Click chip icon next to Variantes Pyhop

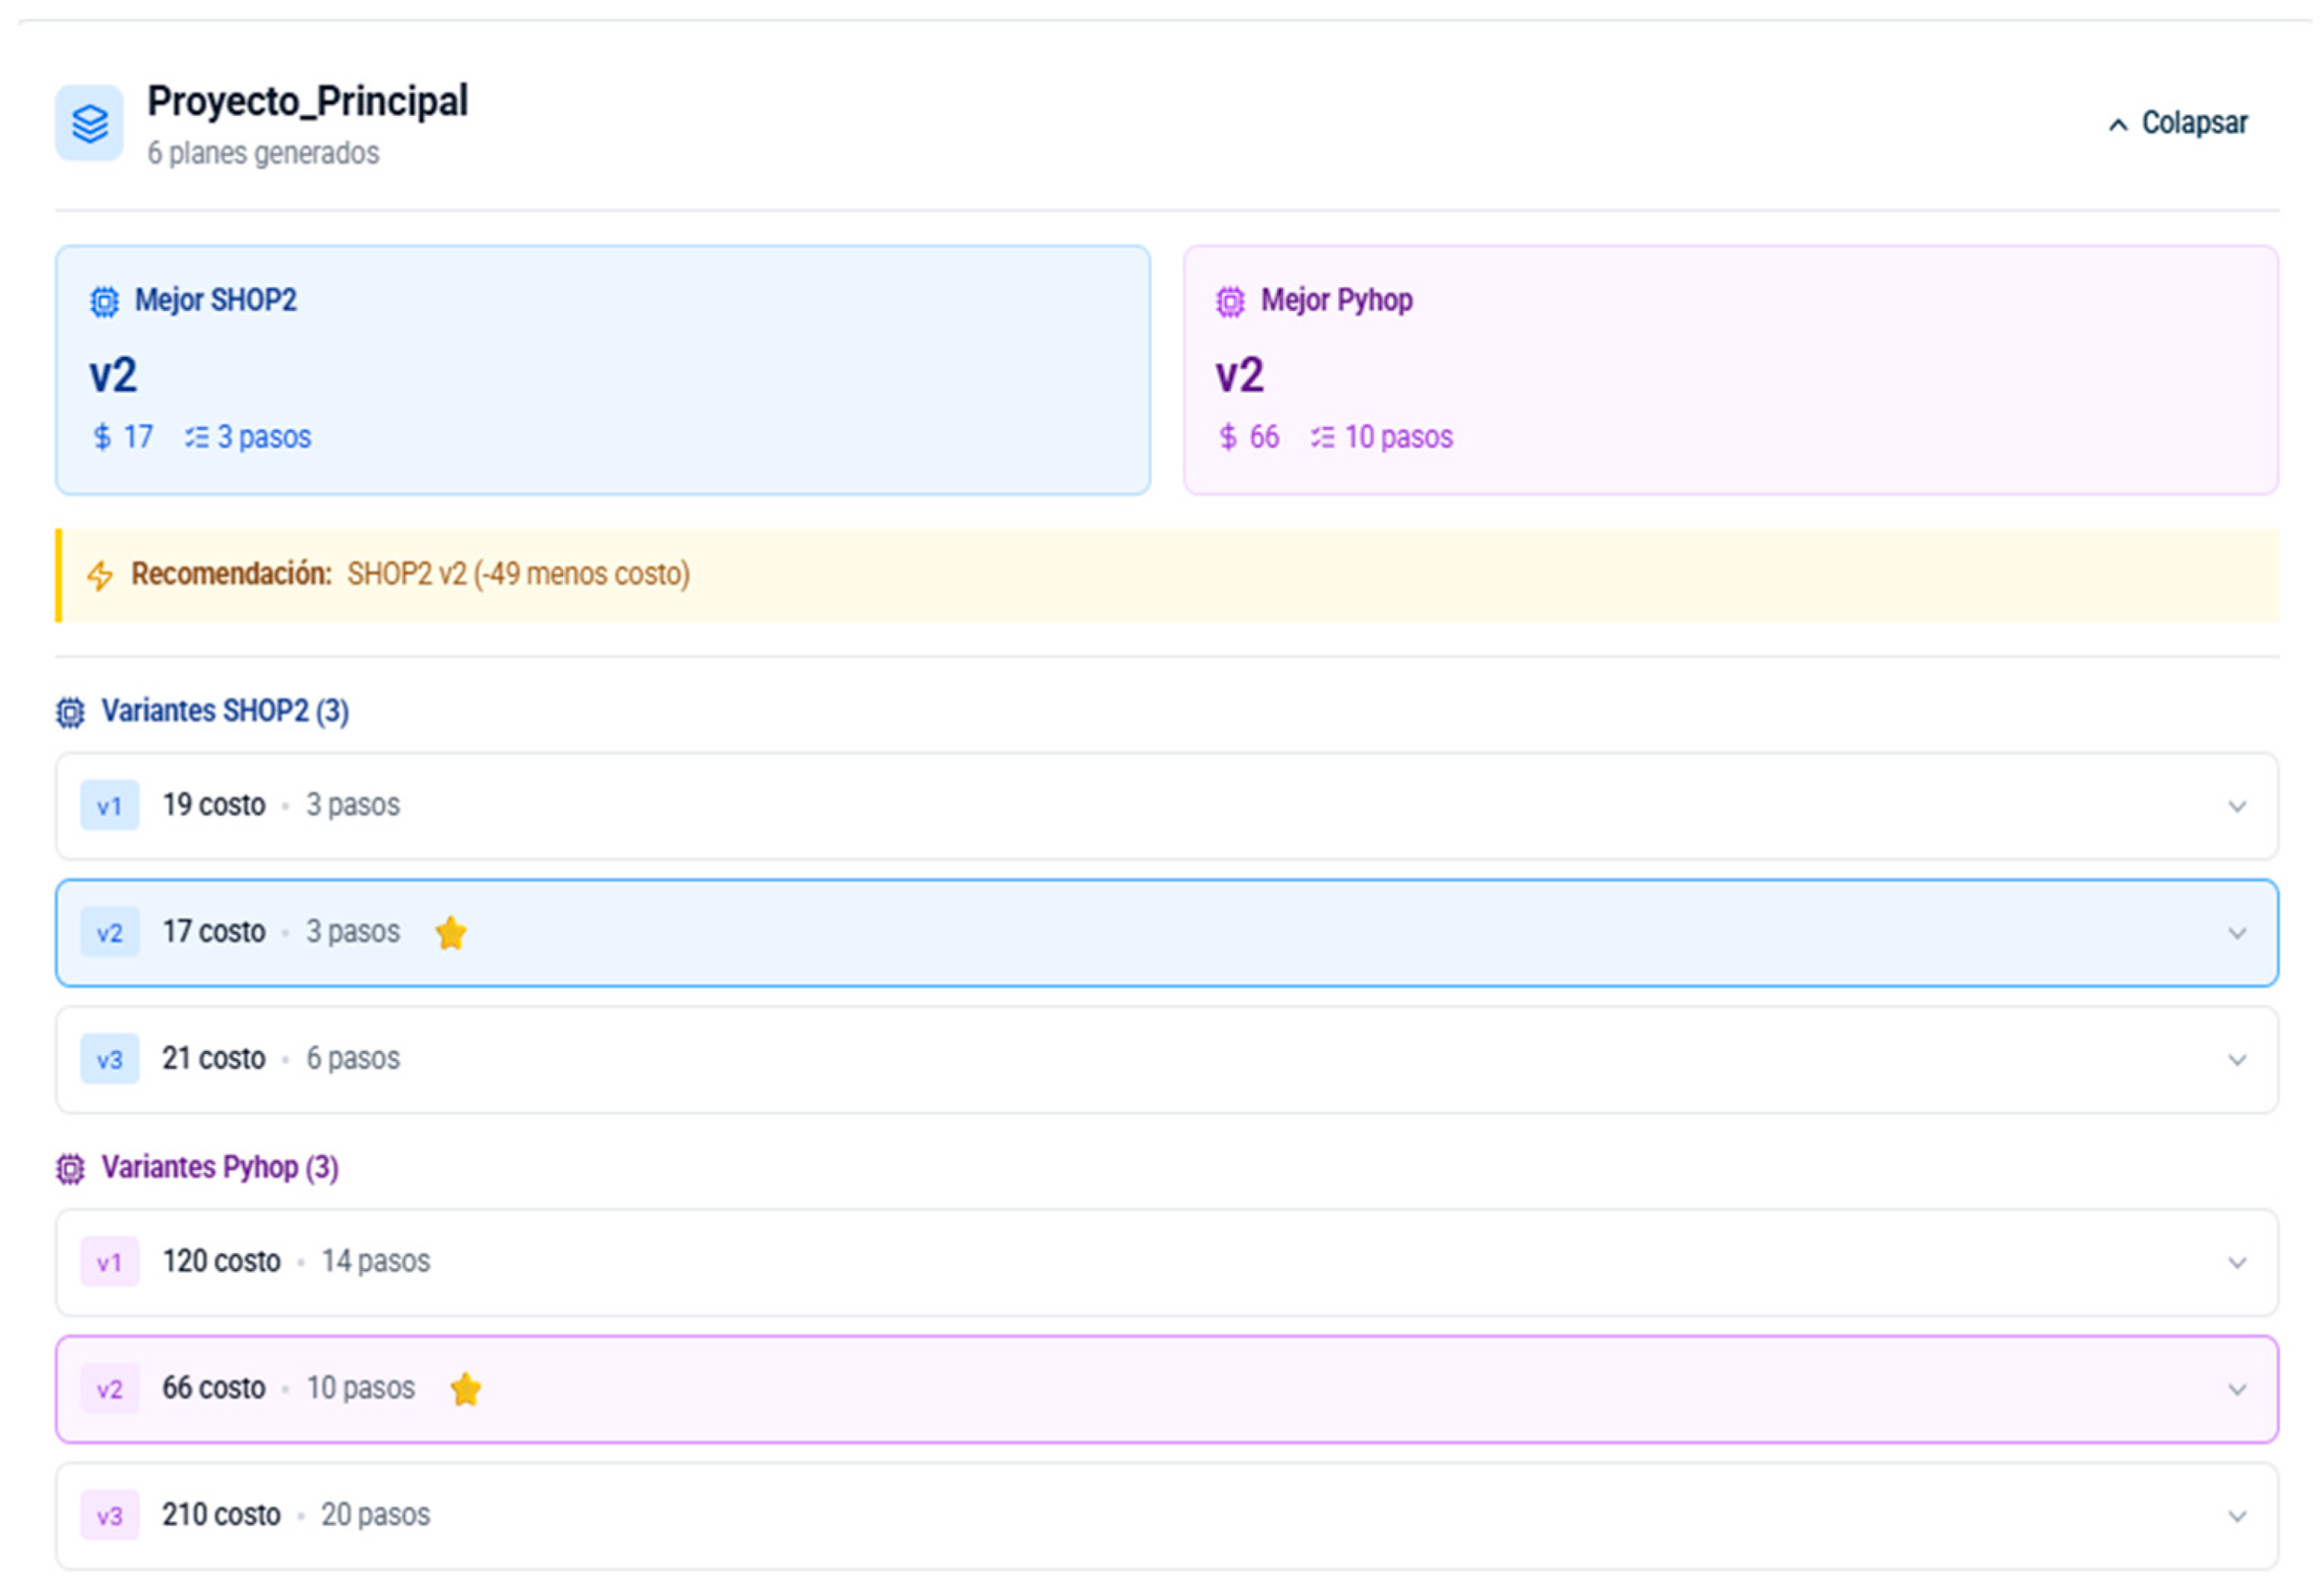coord(70,1168)
